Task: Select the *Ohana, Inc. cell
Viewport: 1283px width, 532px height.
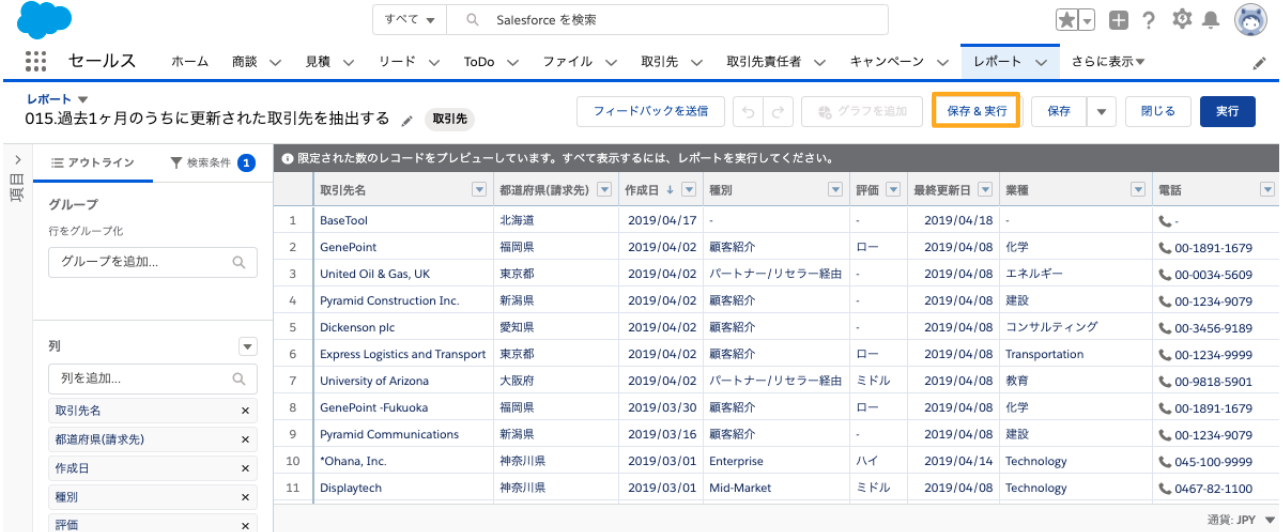Action: click(x=403, y=462)
